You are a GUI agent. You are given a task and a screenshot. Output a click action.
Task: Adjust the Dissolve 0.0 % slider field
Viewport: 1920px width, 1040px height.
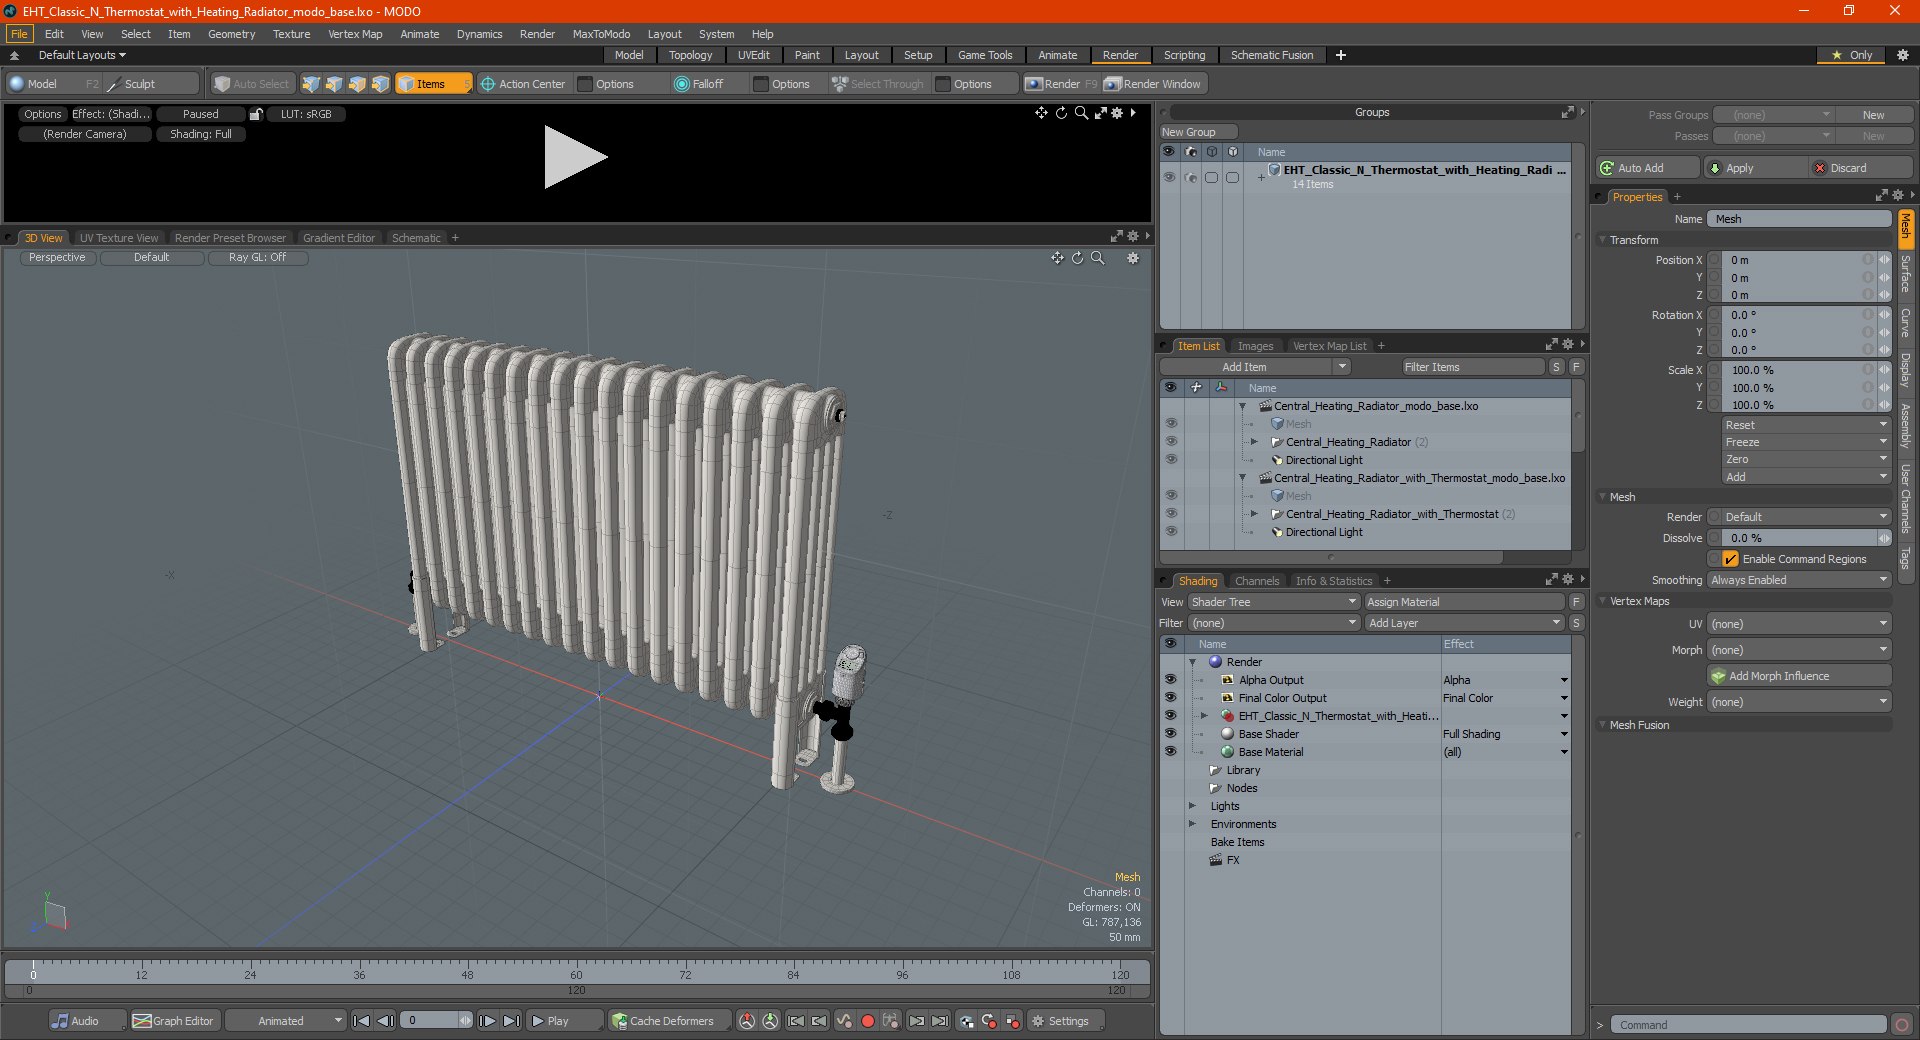coord(1798,538)
